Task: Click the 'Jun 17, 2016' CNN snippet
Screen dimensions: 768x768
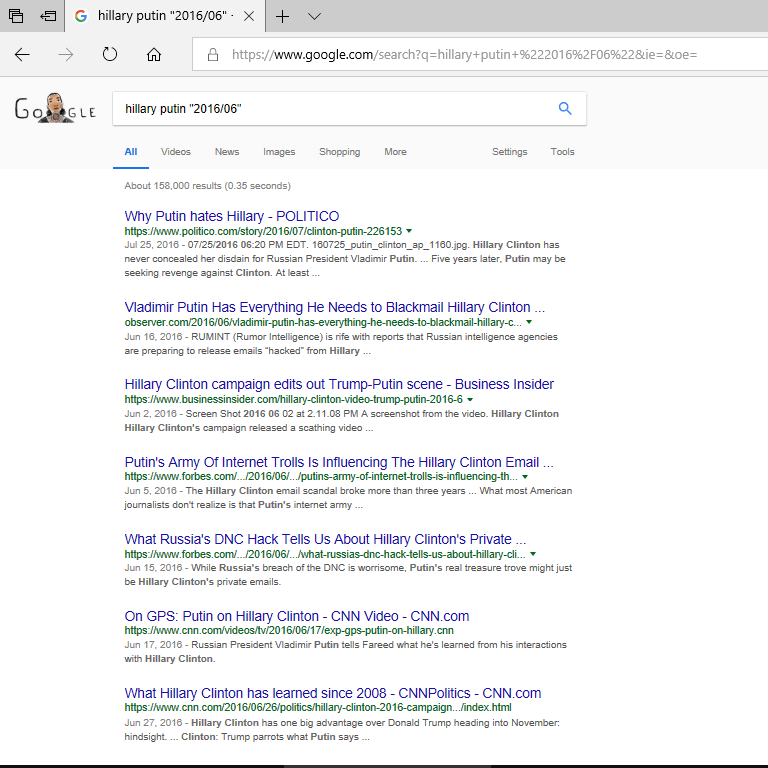Action: tap(345, 651)
